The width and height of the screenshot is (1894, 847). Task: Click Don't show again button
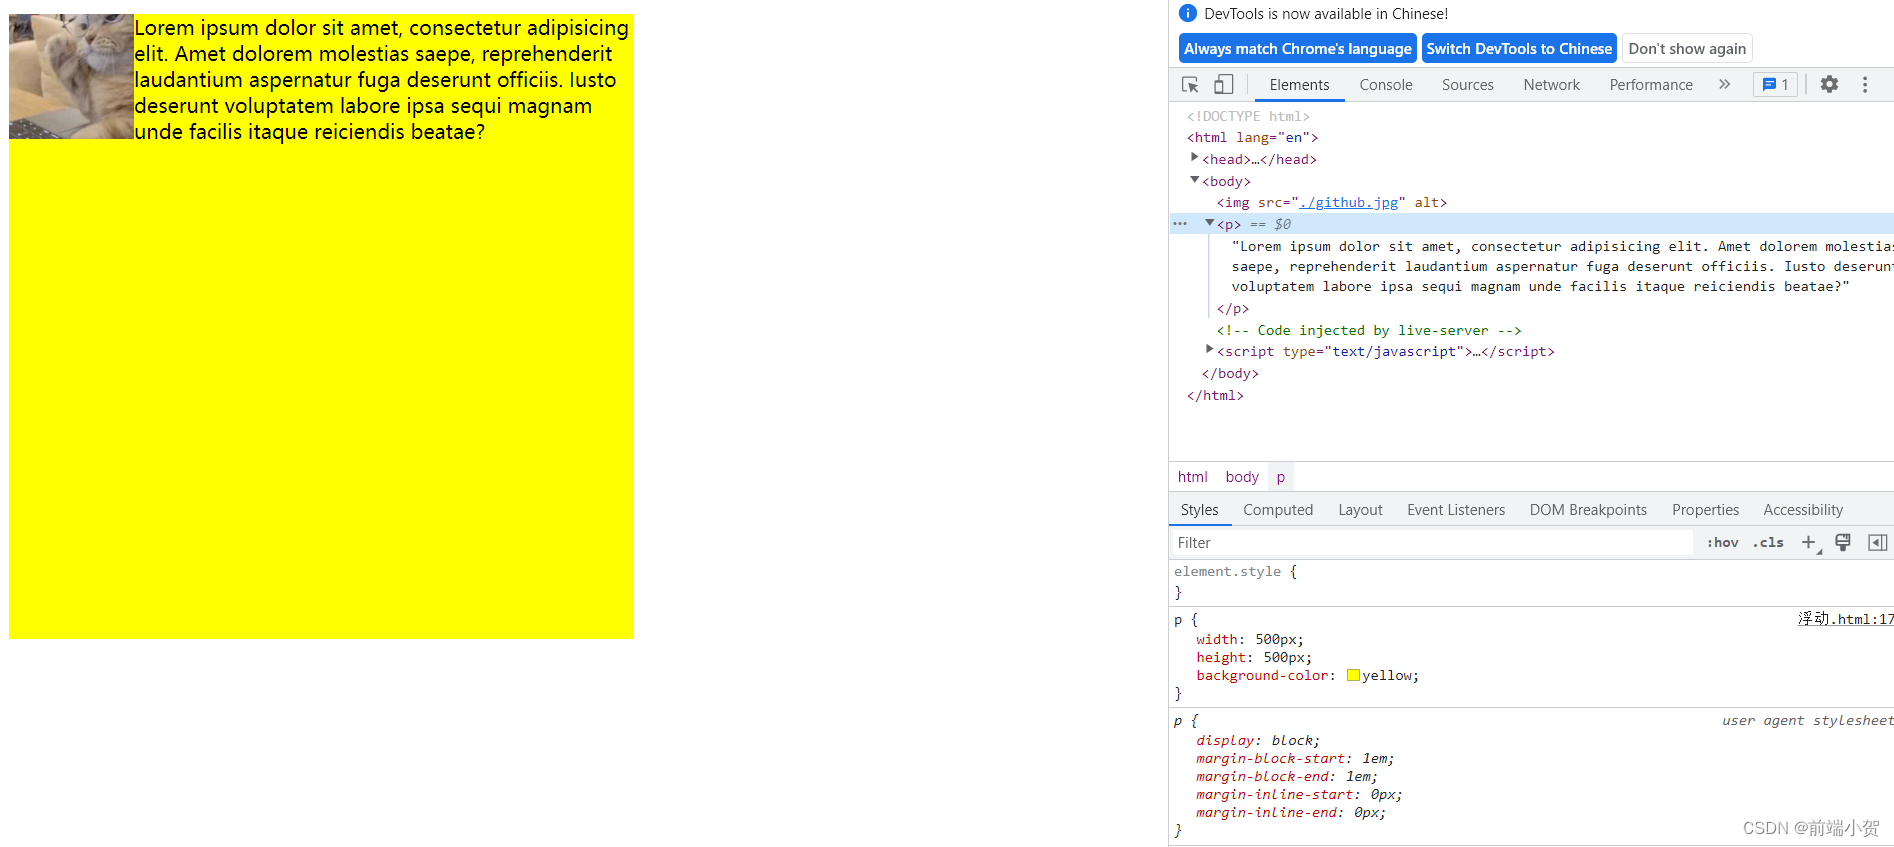click(x=1687, y=48)
